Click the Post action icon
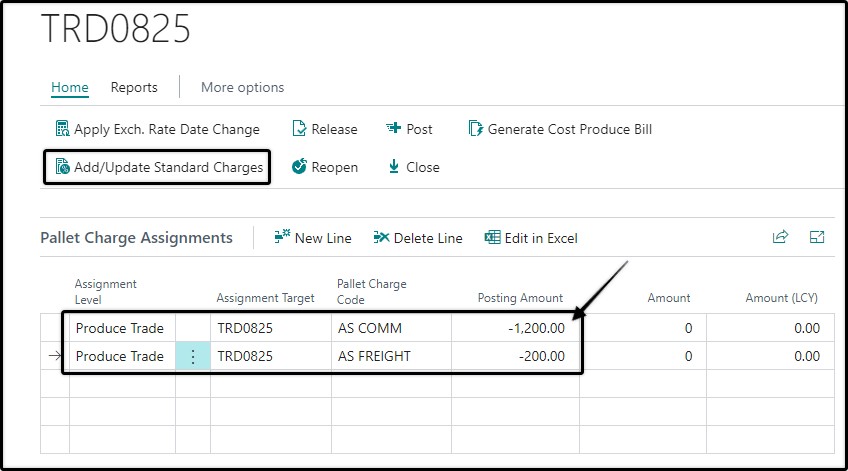Image resolution: width=848 pixels, height=471 pixels. [393, 128]
